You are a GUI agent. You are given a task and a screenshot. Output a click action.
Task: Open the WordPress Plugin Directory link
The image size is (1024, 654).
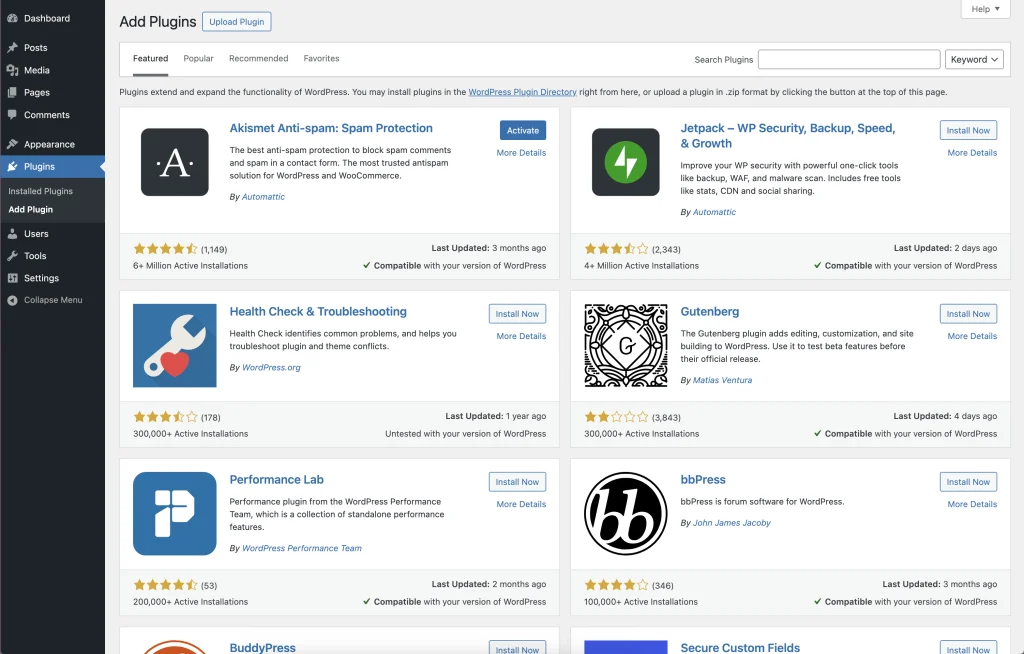pyautogui.click(x=522, y=92)
